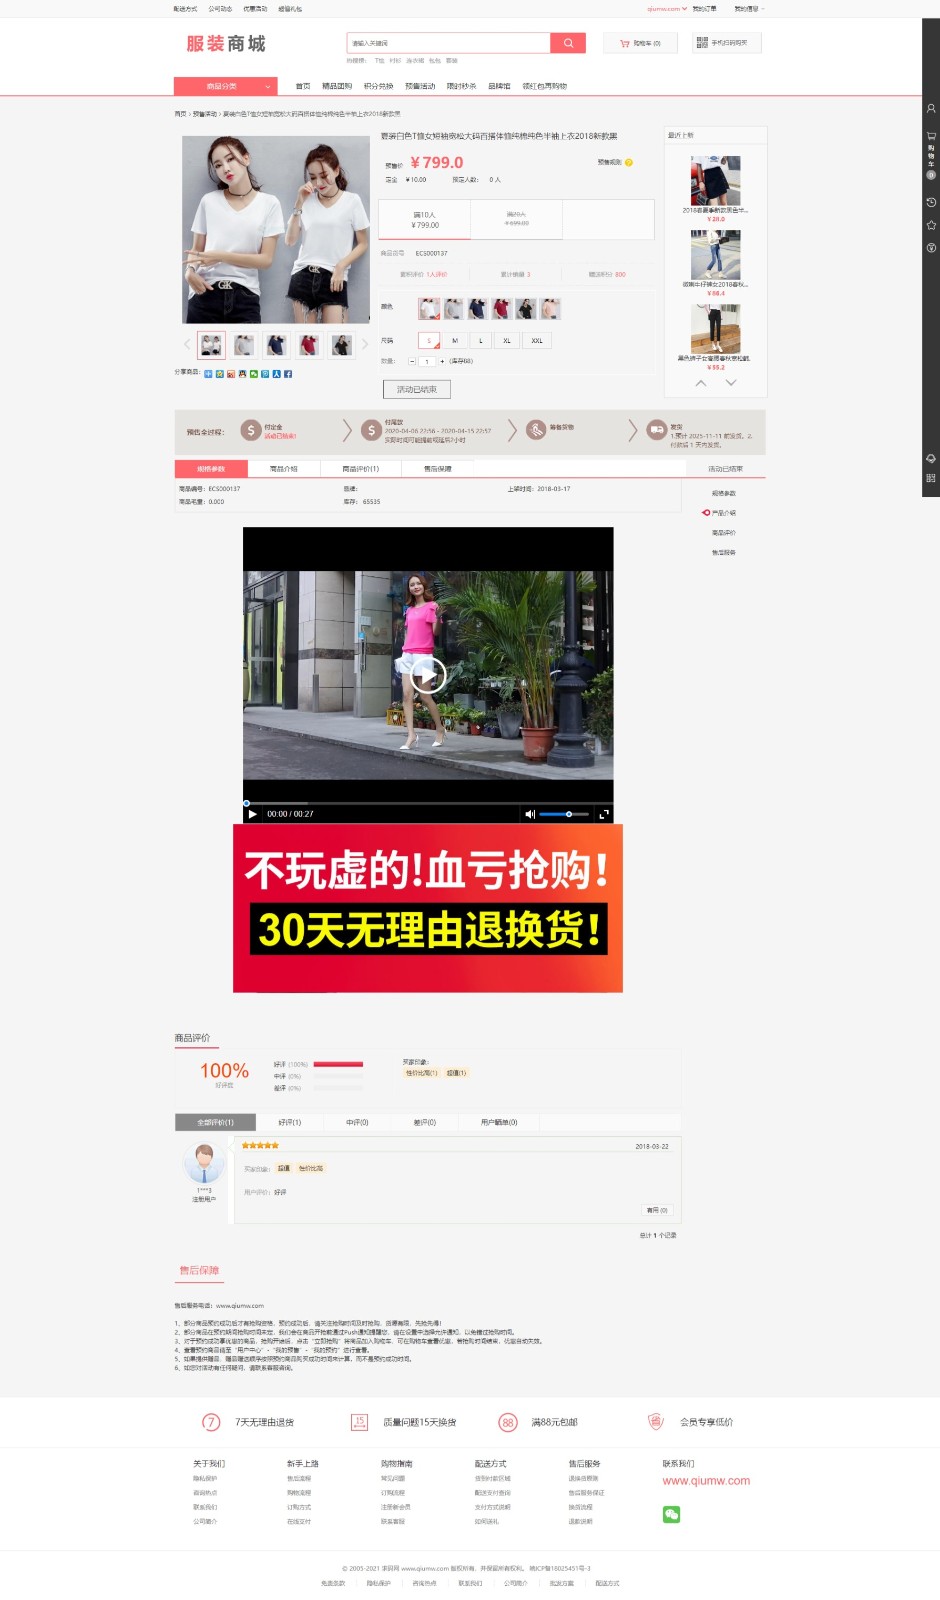Viewport: 940px width, 1600px height.
Task: Enter fullscreen with video expand icon
Action: click(603, 814)
